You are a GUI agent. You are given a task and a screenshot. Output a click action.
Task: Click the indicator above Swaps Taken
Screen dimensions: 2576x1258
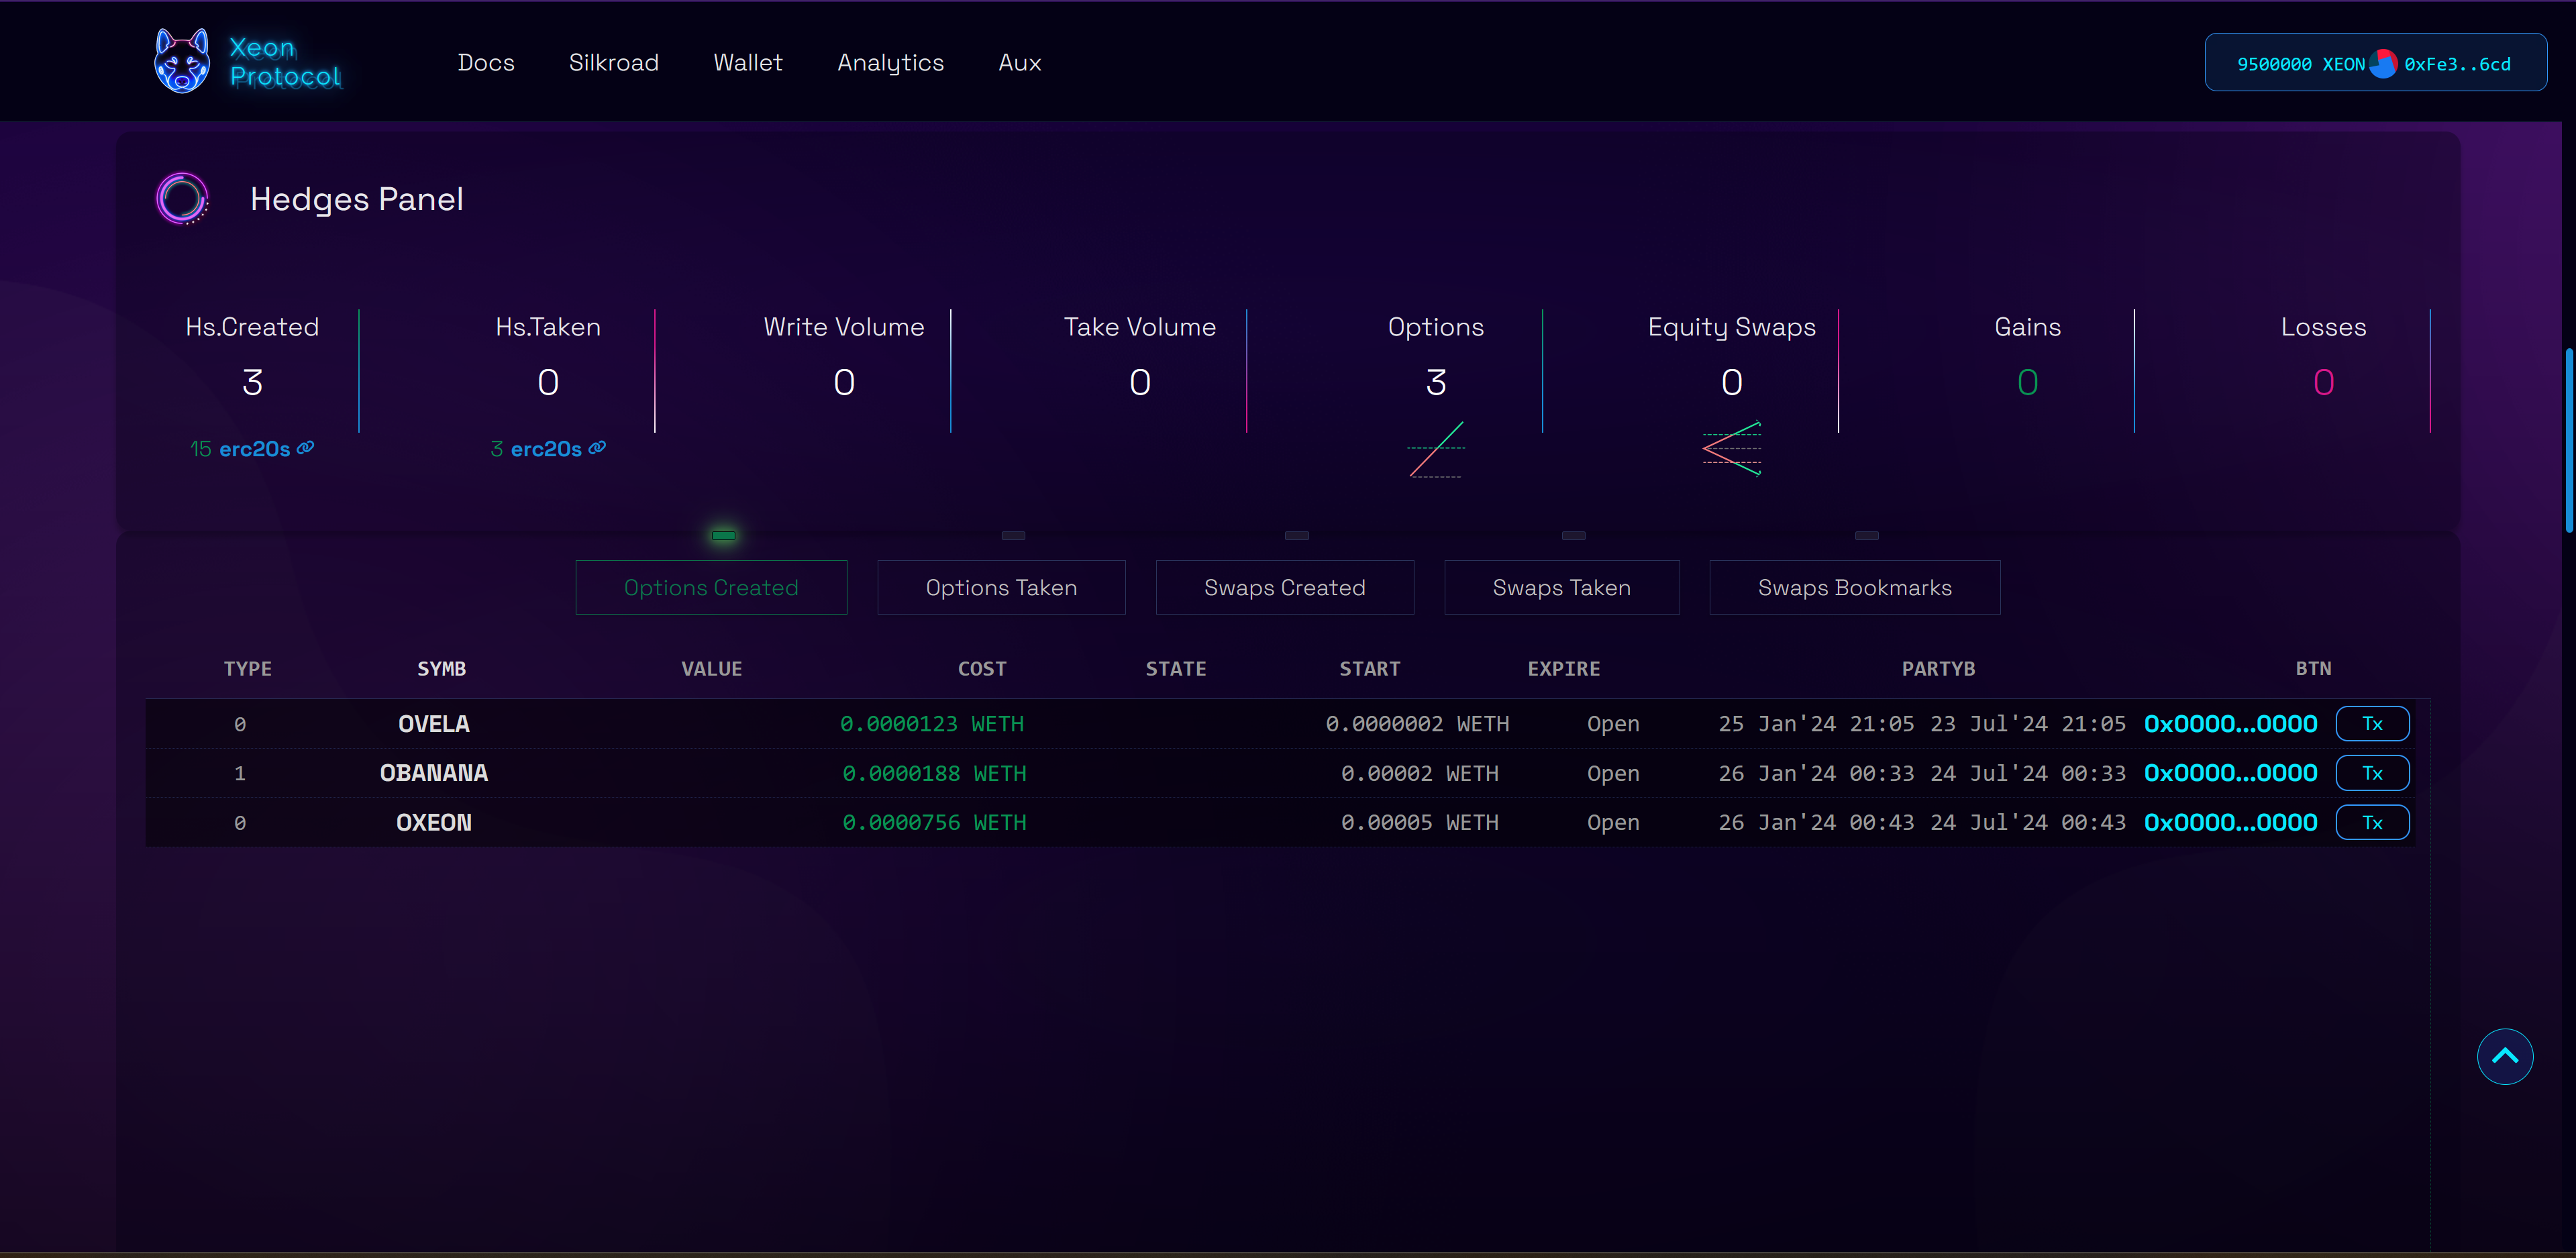1573,536
